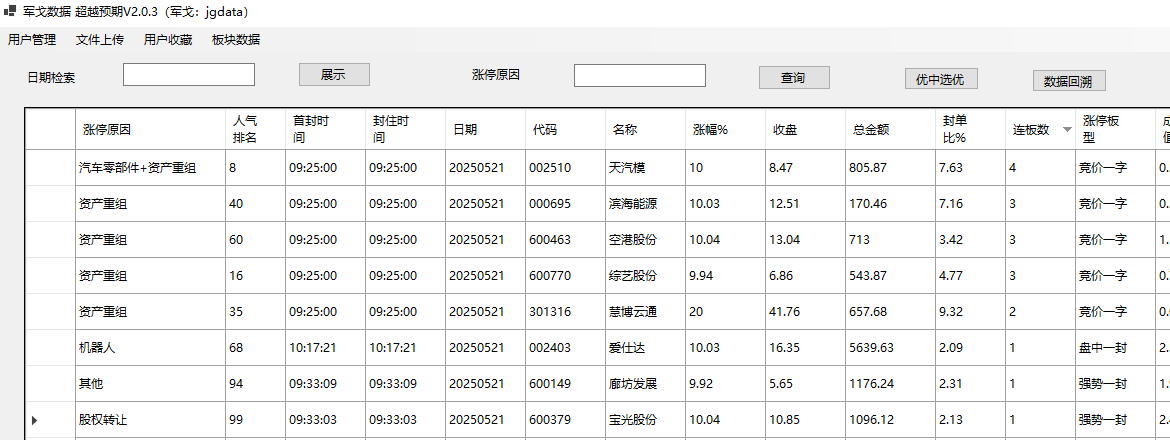Select stock code 000695 cell
The width and height of the screenshot is (1170, 440).
coord(565,204)
